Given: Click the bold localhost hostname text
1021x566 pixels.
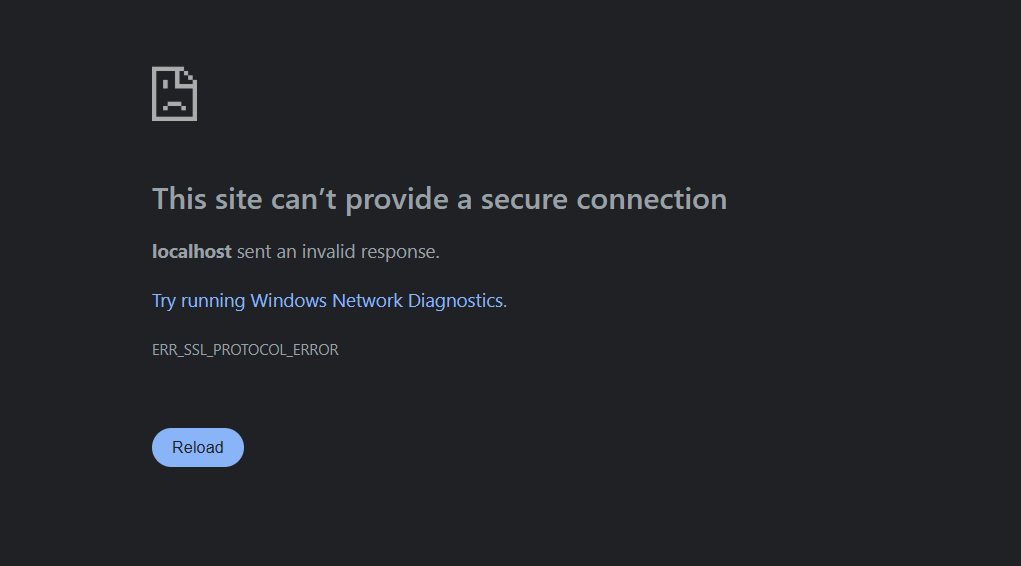Looking at the screenshot, I should pos(191,252).
